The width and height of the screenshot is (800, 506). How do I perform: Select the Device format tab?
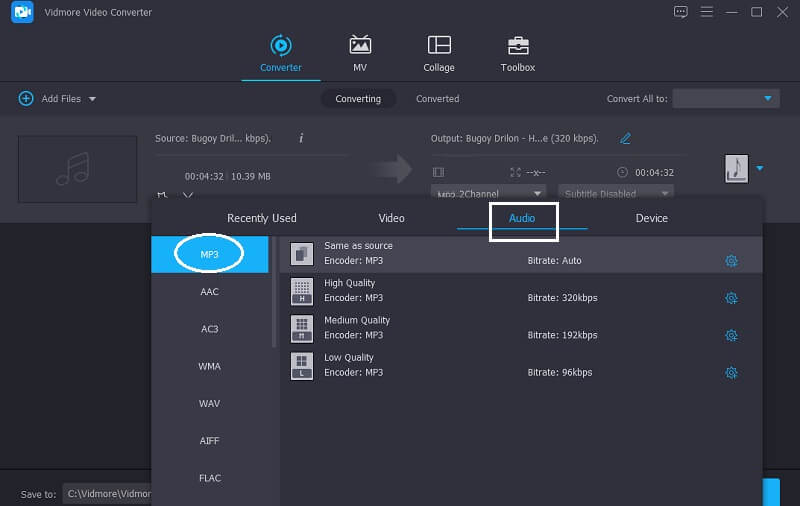tap(651, 218)
